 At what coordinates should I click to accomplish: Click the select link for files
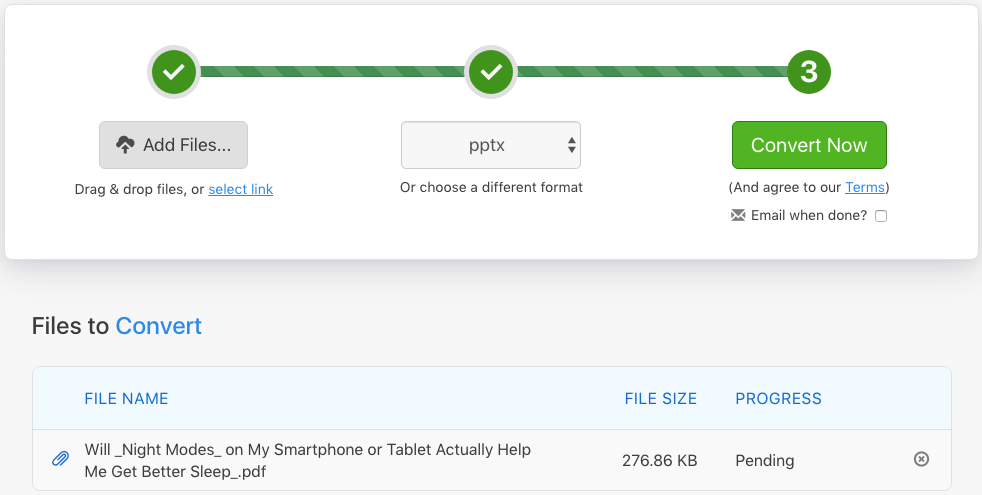click(x=240, y=189)
